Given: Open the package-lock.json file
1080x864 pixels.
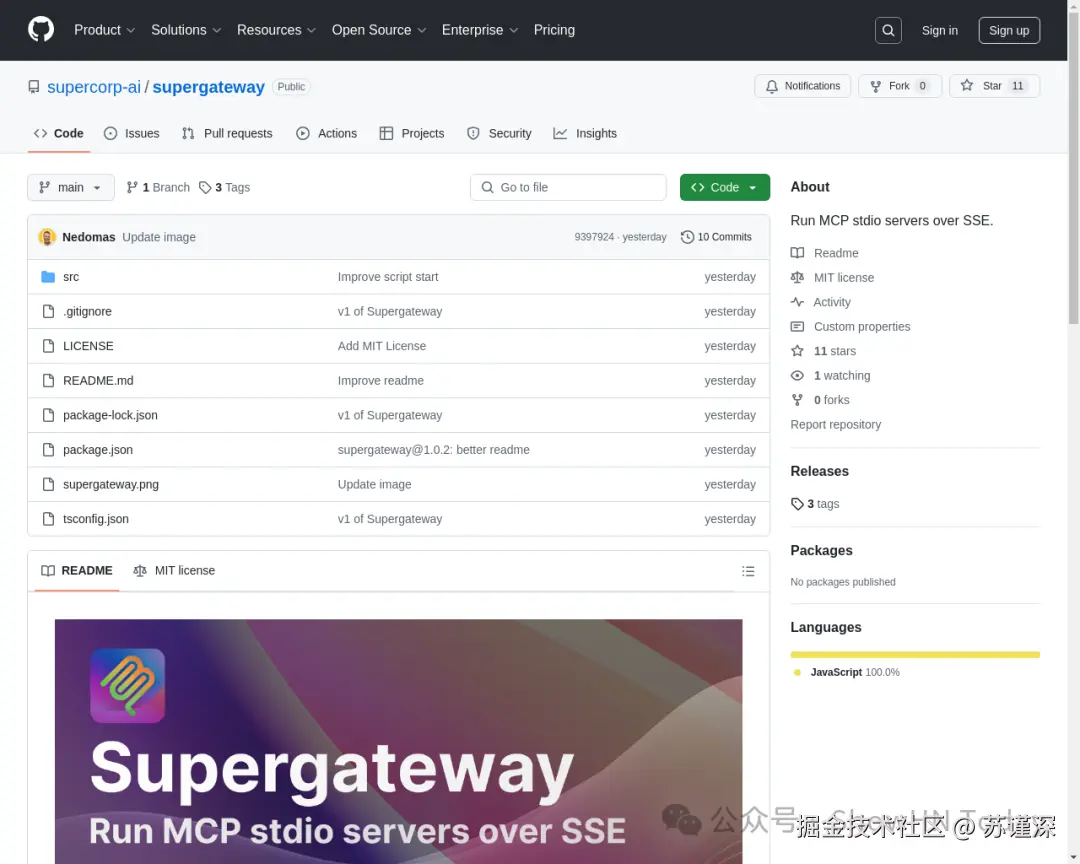Looking at the screenshot, I should [110, 415].
